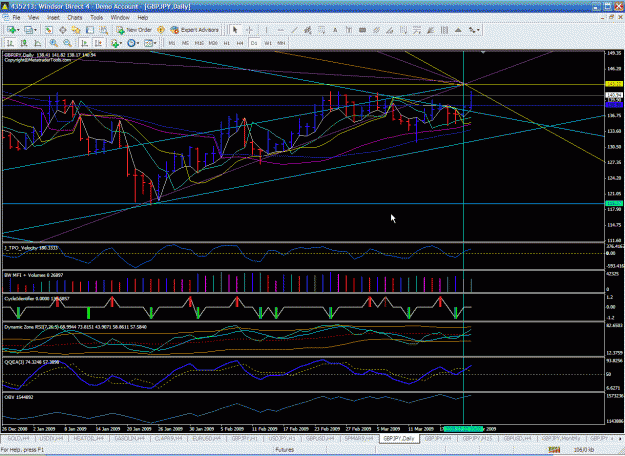Viewport: 625px width, 456px height.
Task: Open the Terminal window icon
Action: (90, 30)
